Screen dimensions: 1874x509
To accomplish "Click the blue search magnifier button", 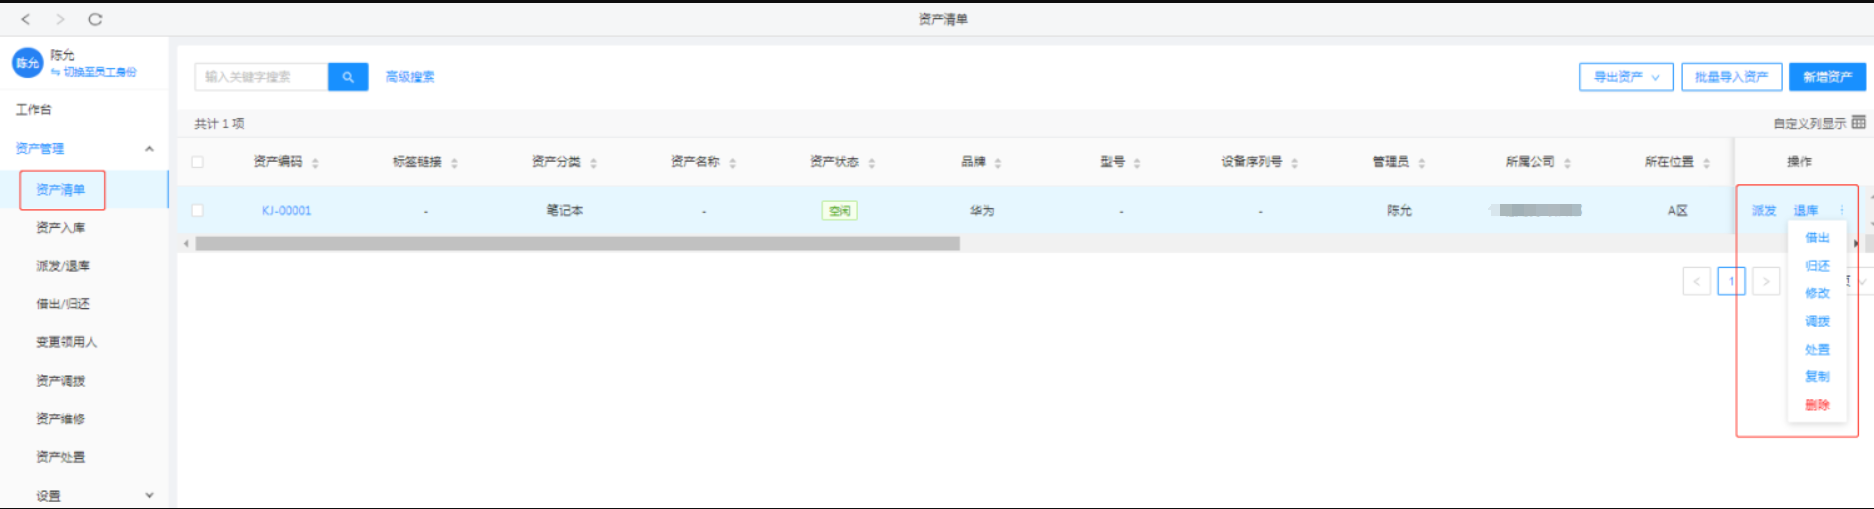I will pyautogui.click(x=348, y=77).
